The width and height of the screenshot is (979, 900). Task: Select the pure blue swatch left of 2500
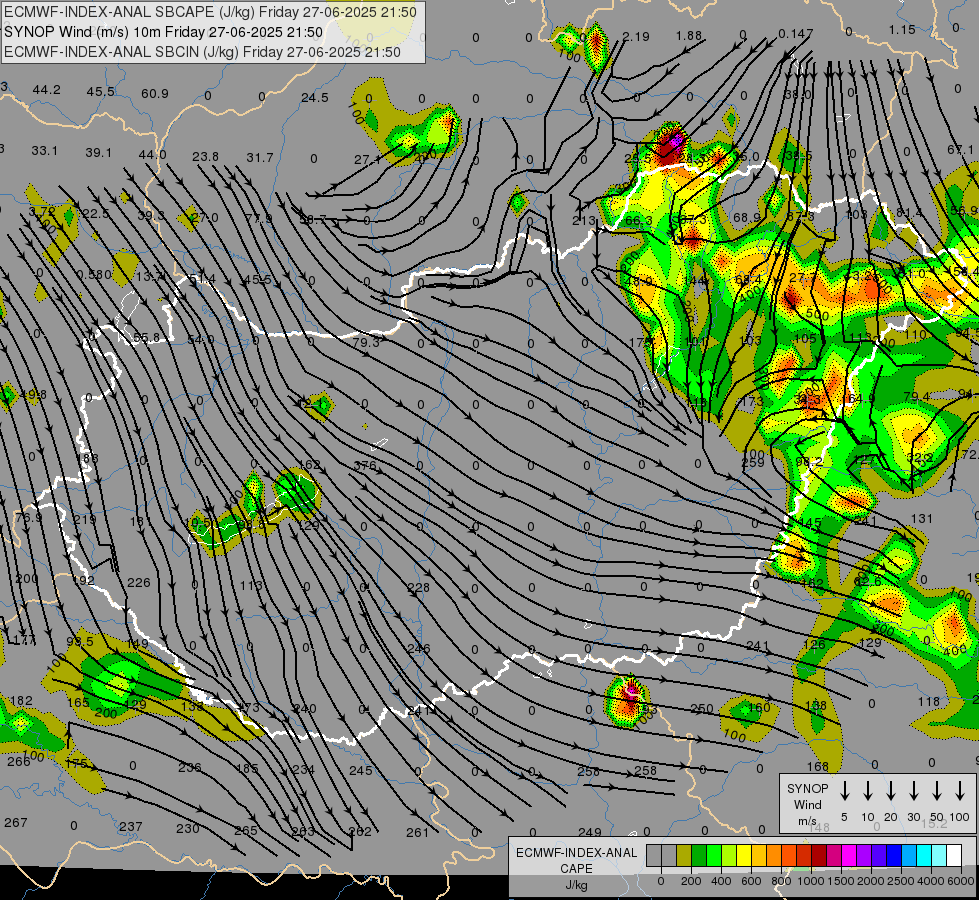[x=894, y=856]
